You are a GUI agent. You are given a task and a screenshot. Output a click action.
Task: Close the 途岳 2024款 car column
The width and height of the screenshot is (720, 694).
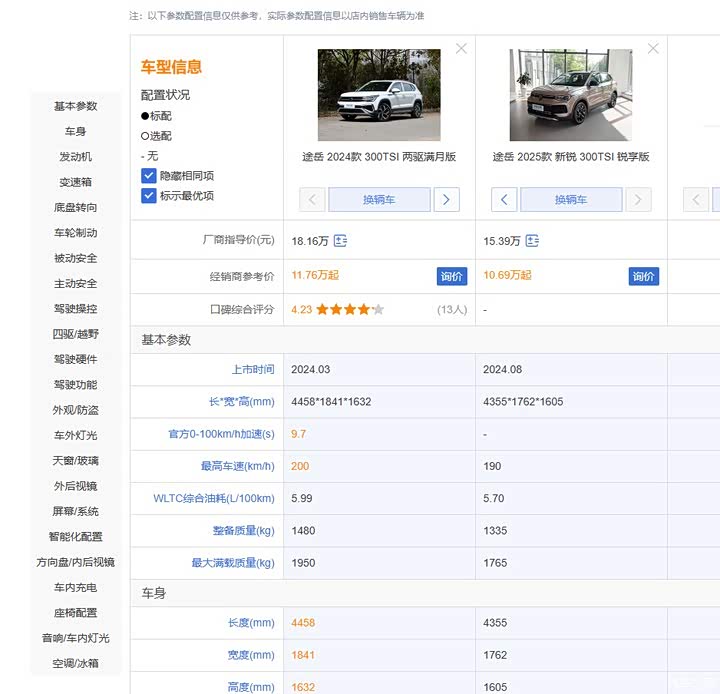click(x=461, y=48)
